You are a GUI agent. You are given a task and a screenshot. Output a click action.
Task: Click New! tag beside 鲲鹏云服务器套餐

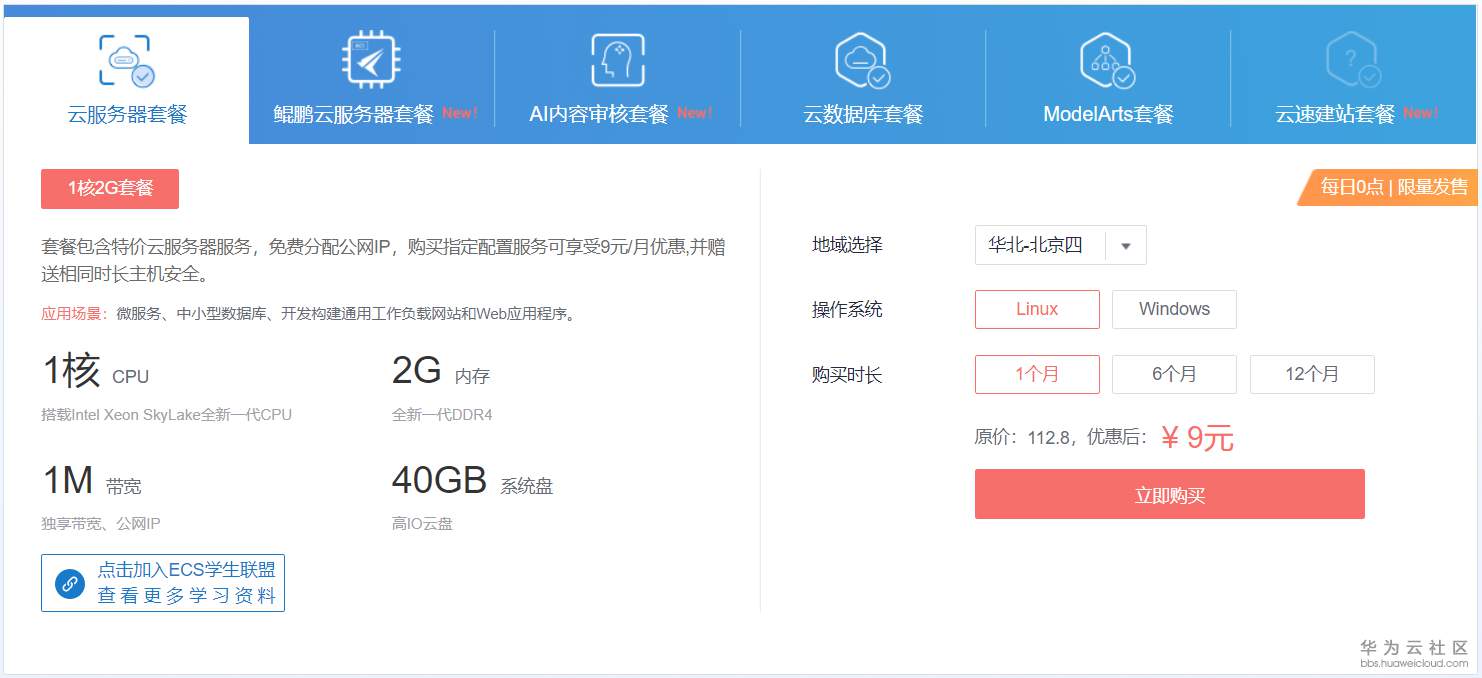click(x=459, y=113)
